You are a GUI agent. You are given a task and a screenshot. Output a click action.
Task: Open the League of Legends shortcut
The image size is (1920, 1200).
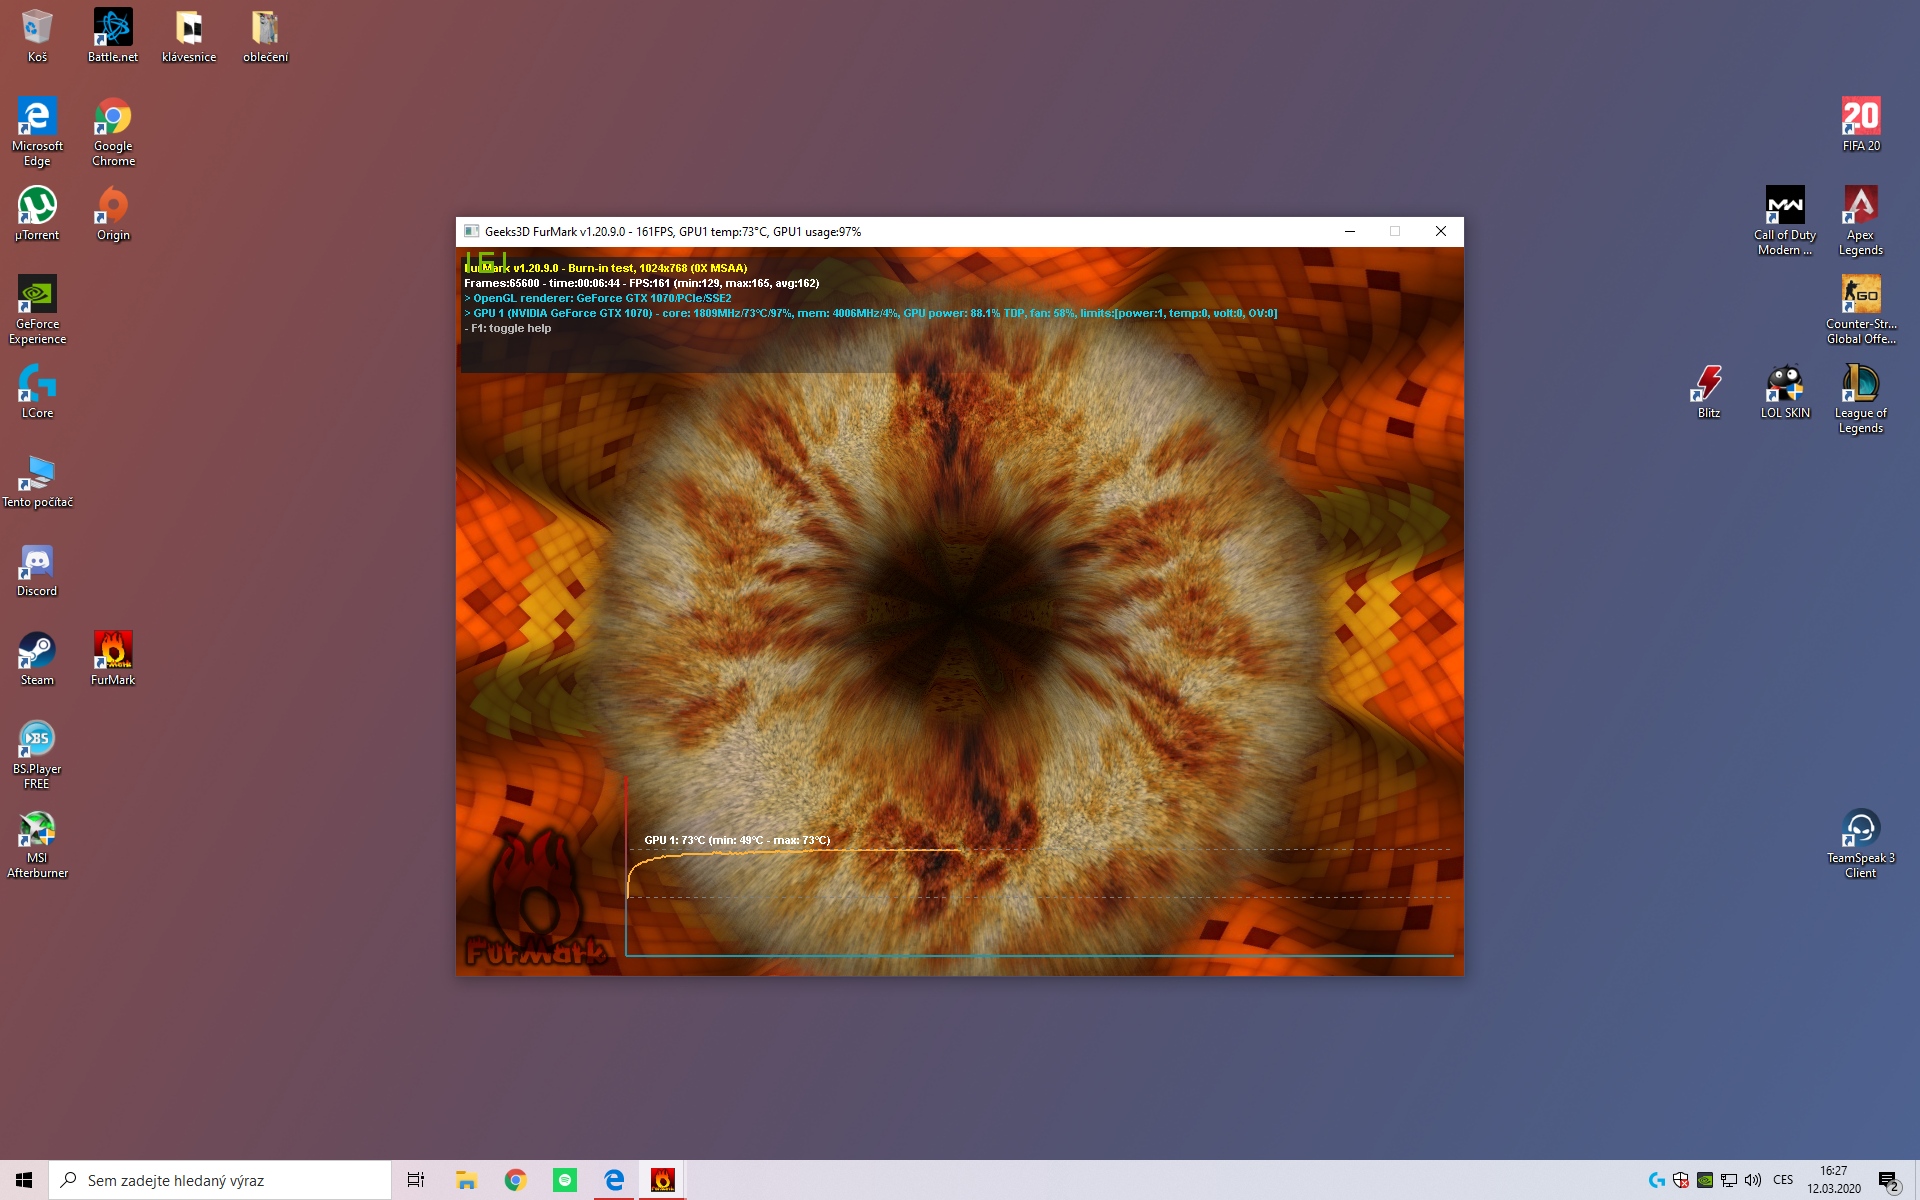point(1860,397)
